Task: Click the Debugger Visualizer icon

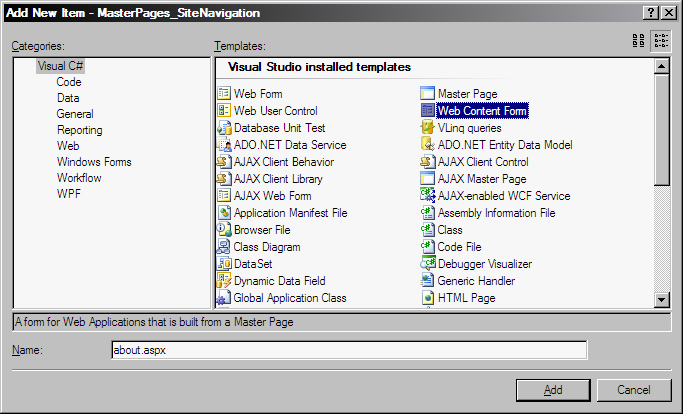Action: (x=428, y=263)
